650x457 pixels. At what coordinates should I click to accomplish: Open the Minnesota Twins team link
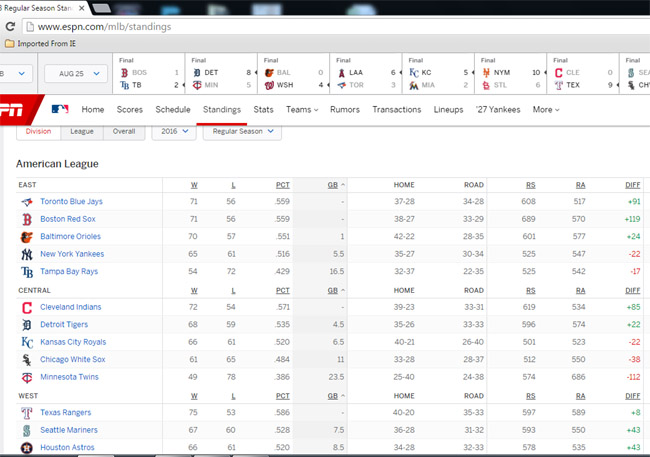69,377
